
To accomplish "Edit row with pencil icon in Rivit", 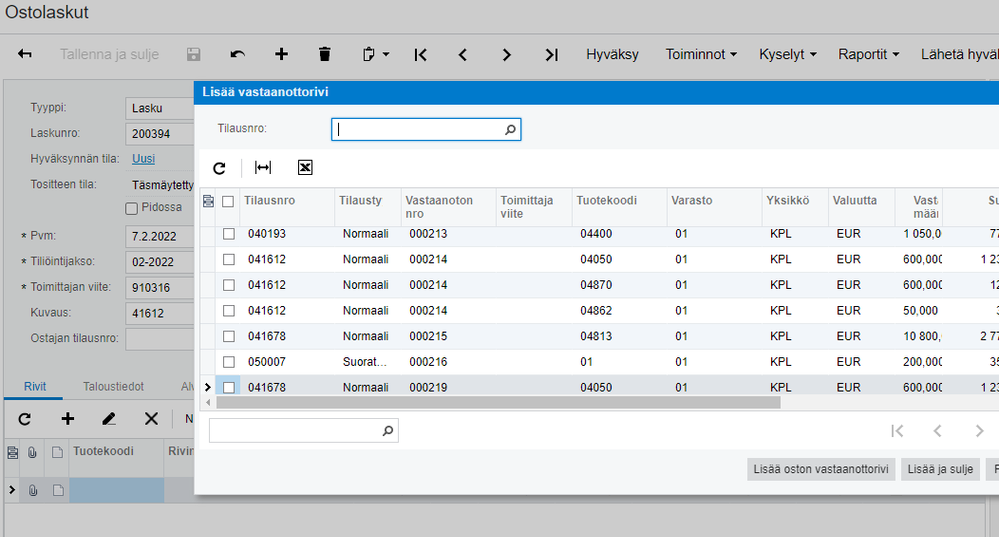I will pos(109,419).
